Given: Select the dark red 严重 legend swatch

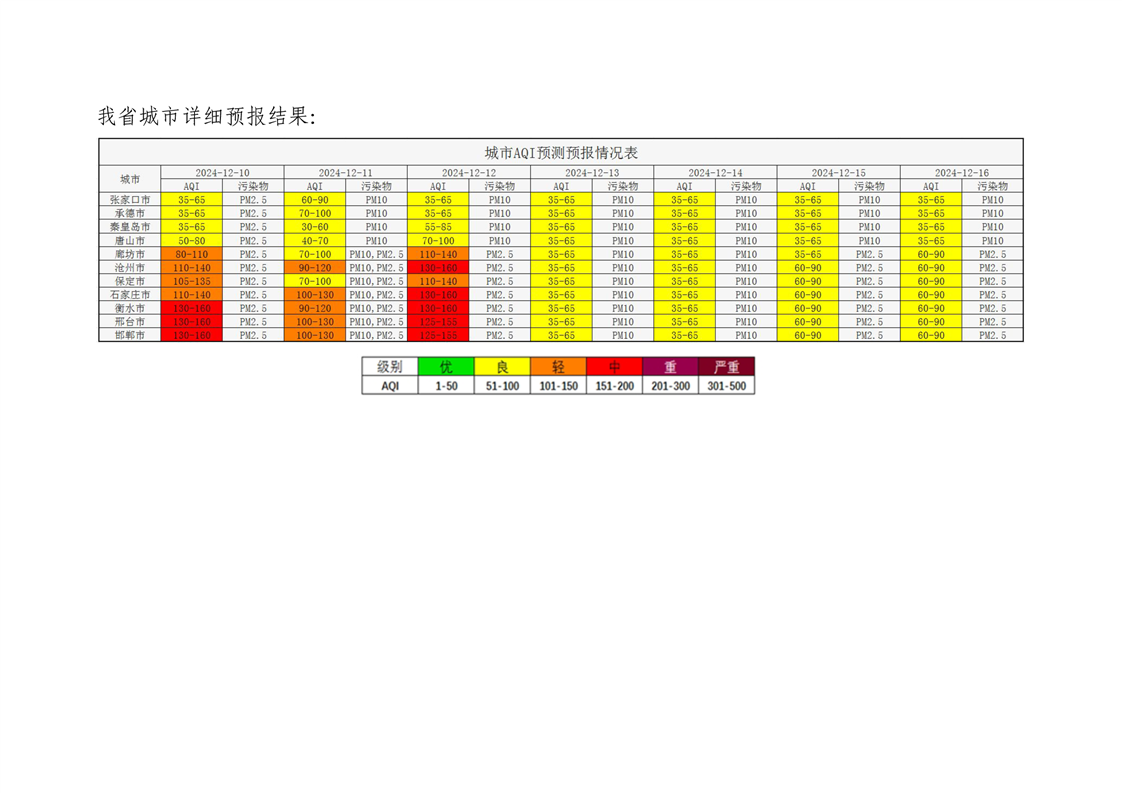Looking at the screenshot, I should click(727, 367).
